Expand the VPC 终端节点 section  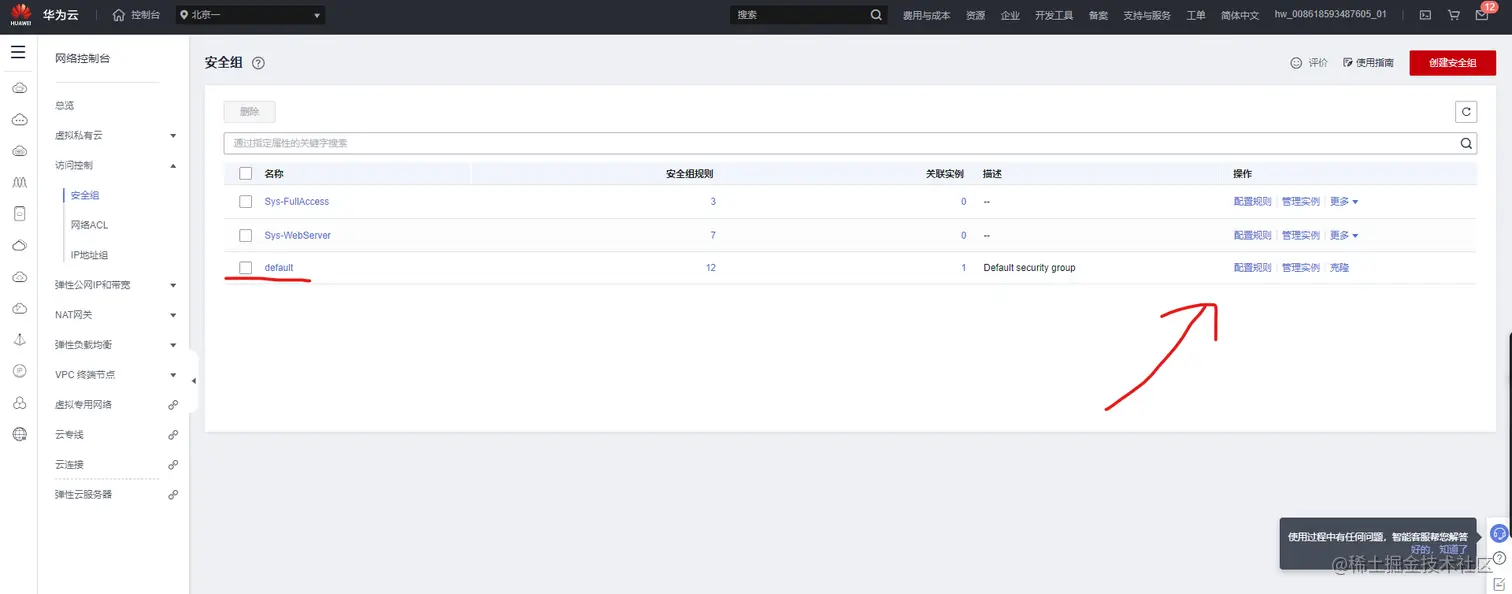click(x=173, y=375)
